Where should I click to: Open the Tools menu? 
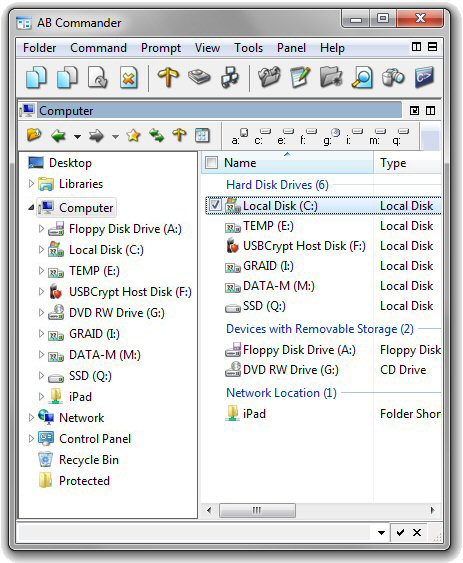click(249, 48)
